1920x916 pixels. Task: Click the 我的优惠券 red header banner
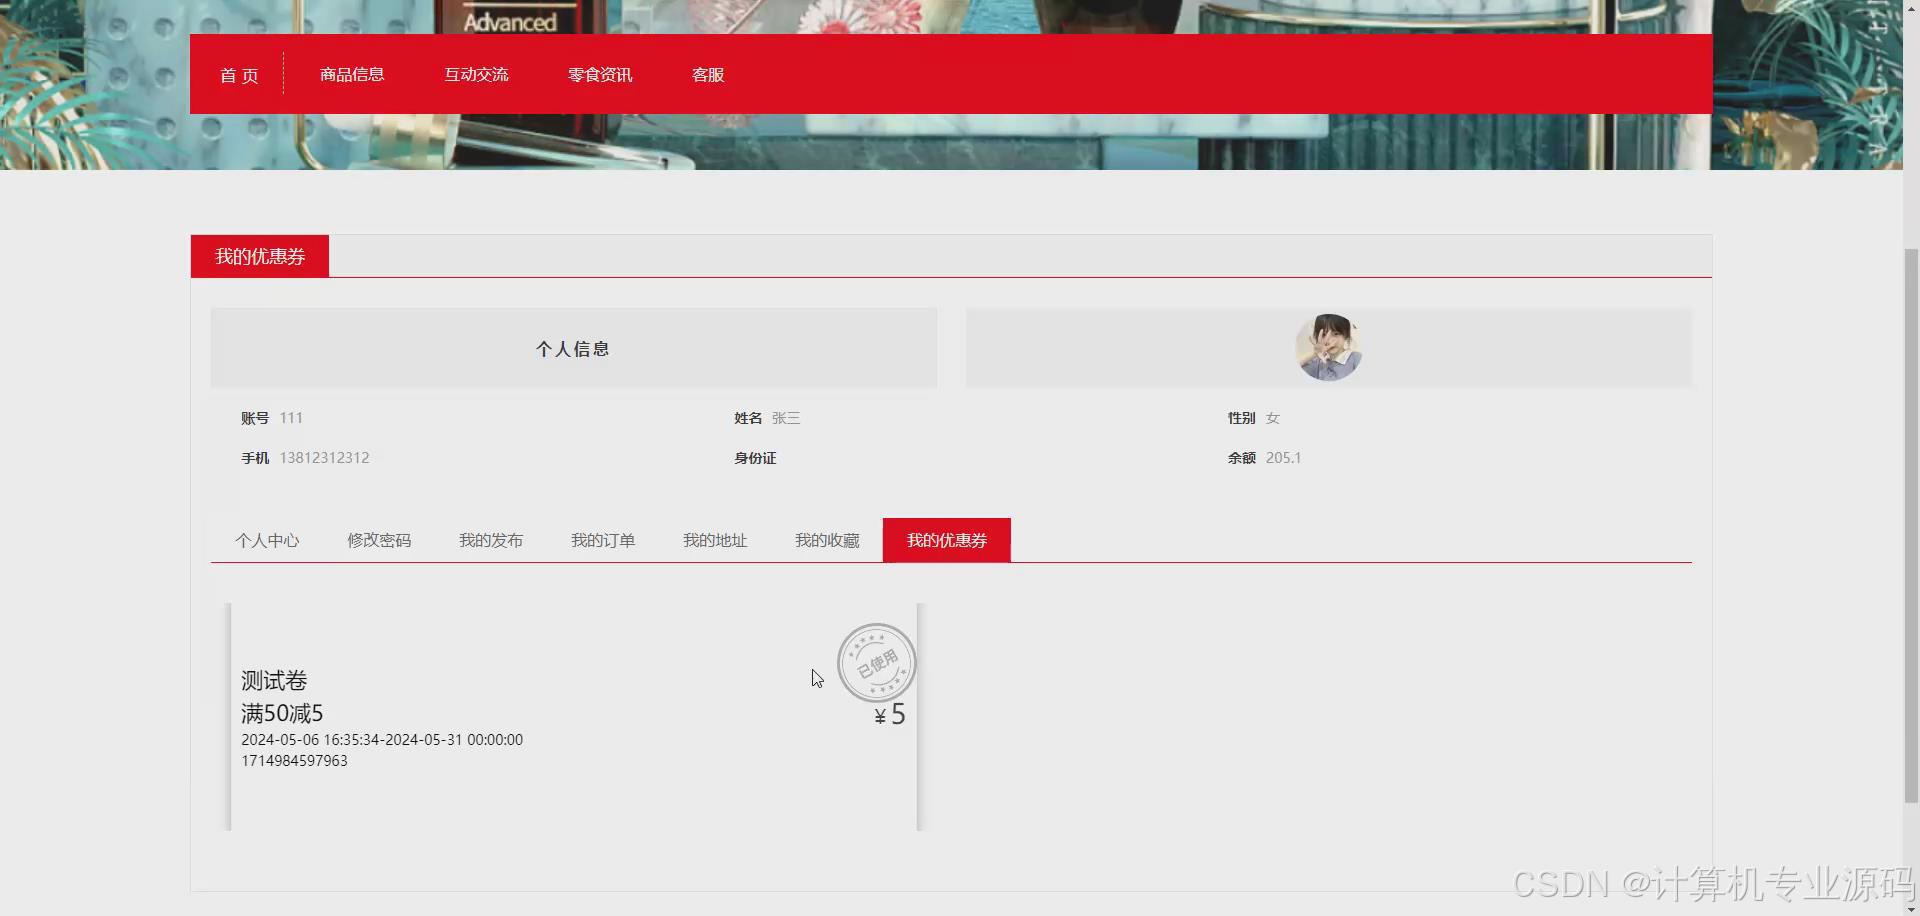259,256
